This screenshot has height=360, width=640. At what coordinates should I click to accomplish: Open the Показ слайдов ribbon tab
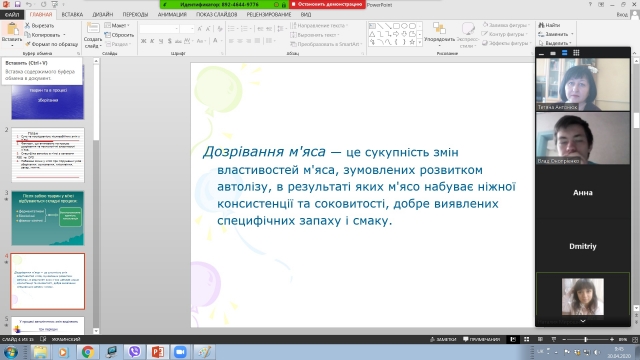click(x=216, y=15)
